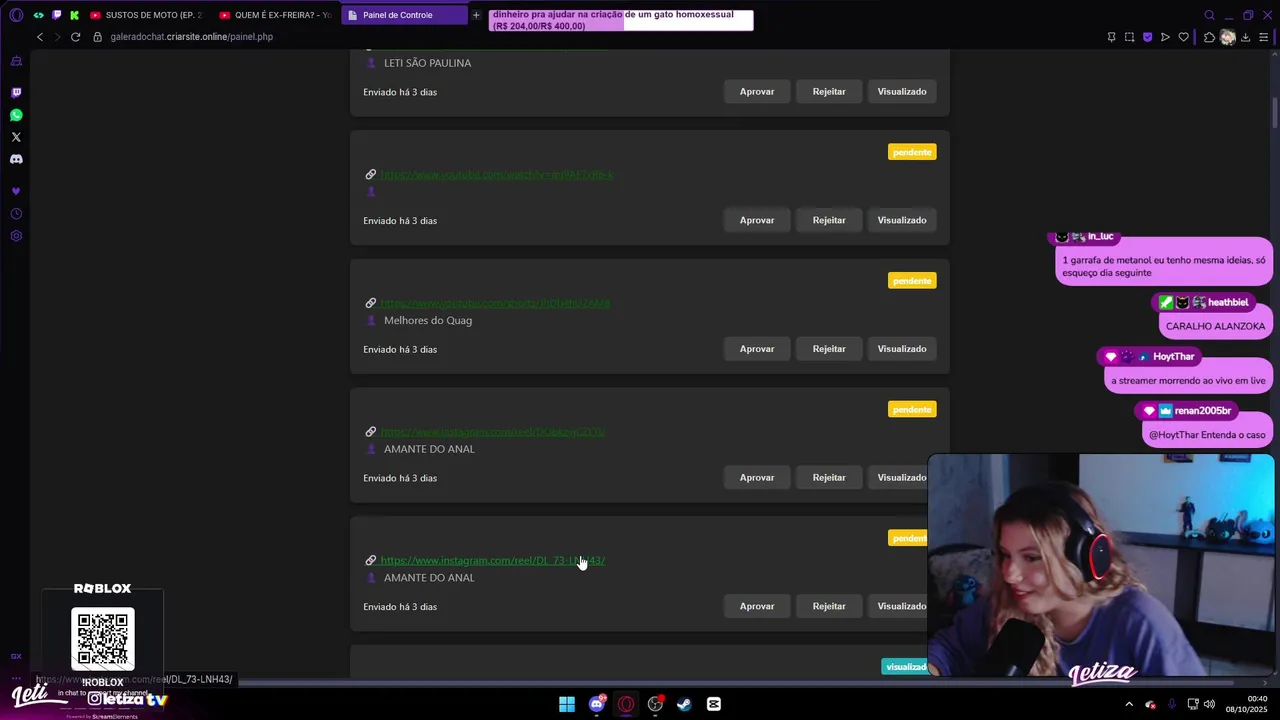Open Steam from the taskbar

(684, 704)
